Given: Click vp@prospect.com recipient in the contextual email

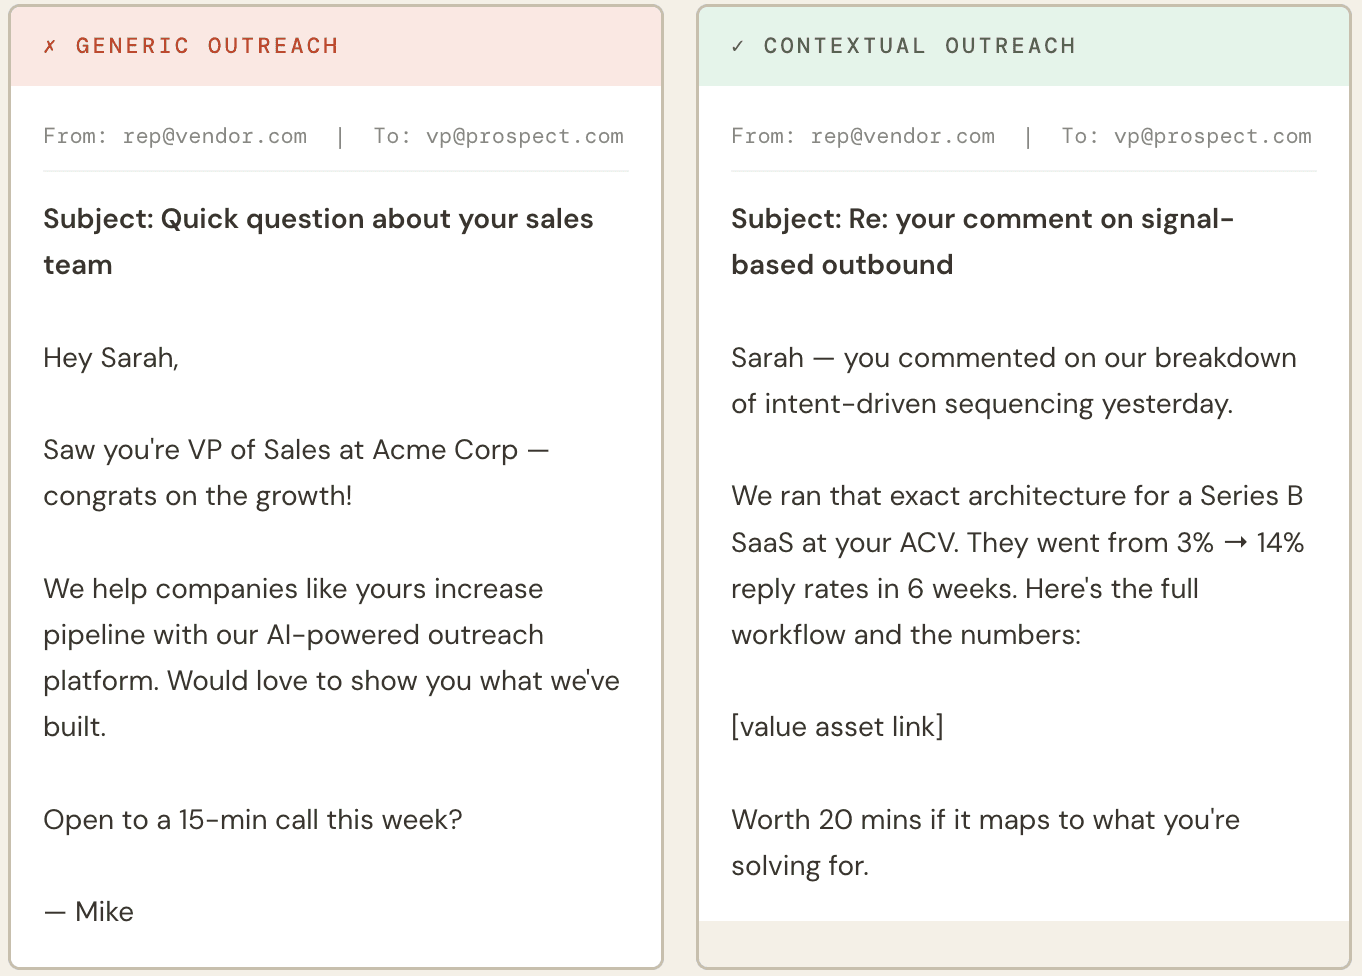Looking at the screenshot, I should point(1212,136).
